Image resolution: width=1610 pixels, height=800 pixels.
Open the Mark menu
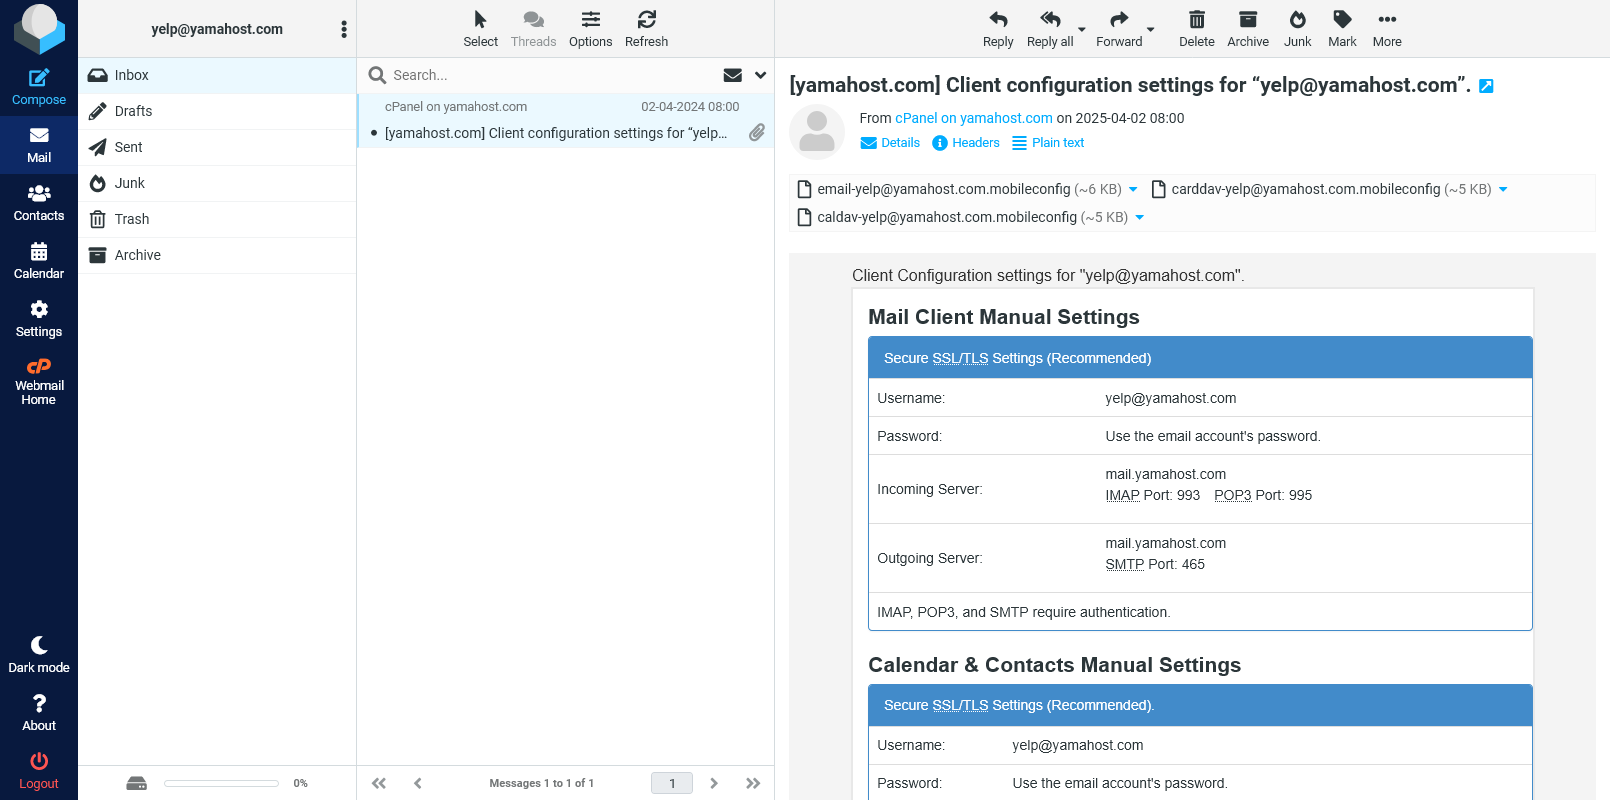[x=1342, y=29]
